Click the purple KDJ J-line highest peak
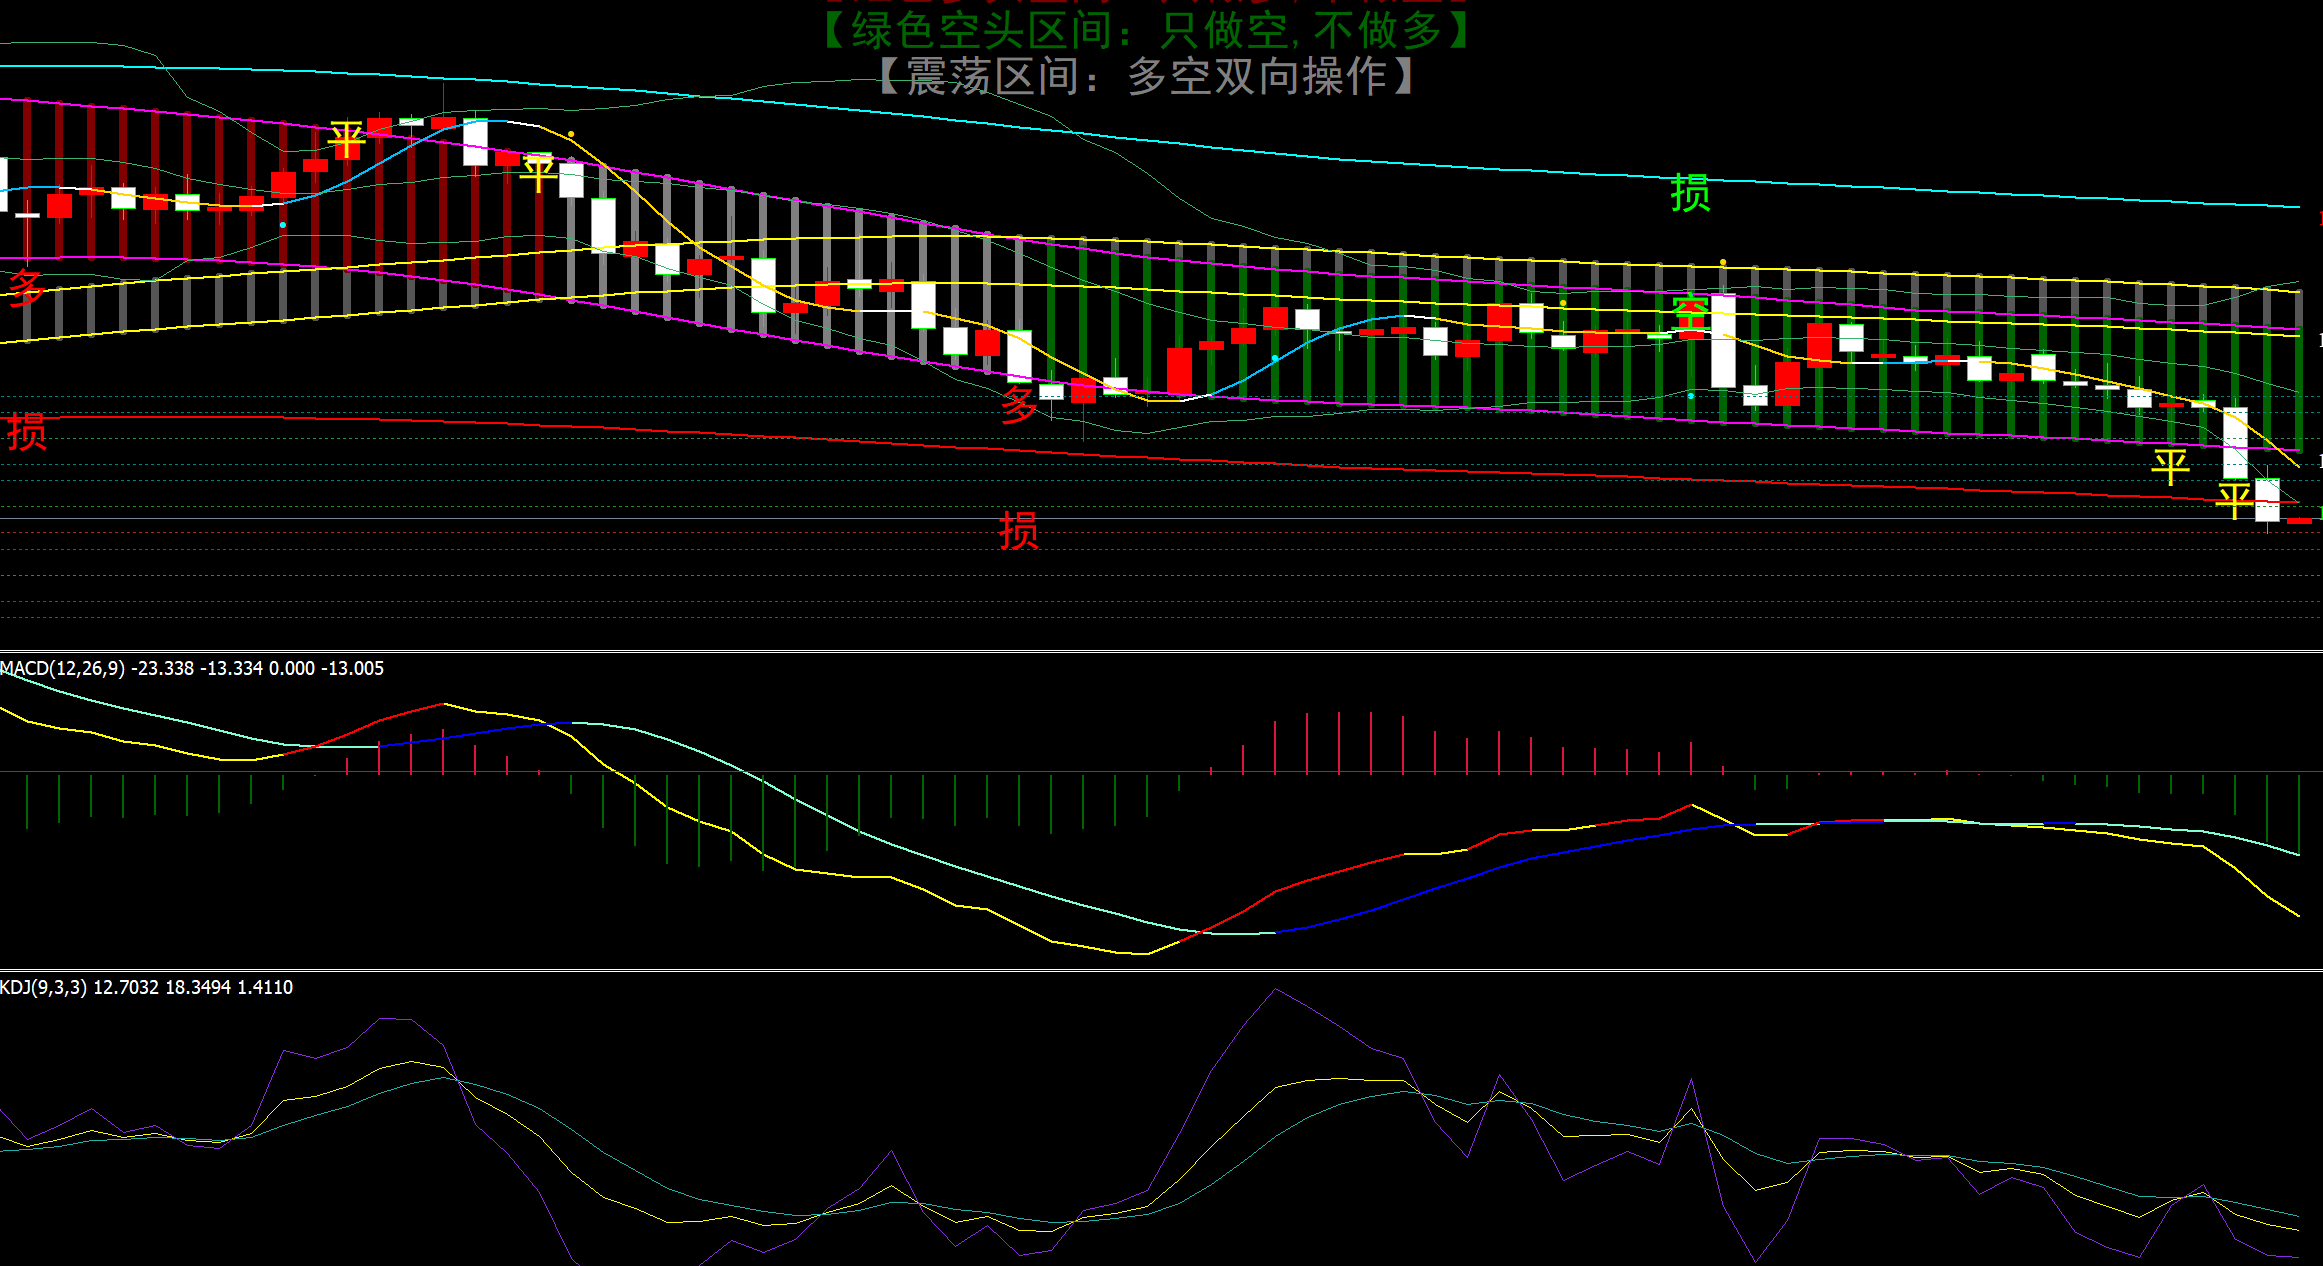Screen dimensions: 2323x1266 coord(1275,991)
